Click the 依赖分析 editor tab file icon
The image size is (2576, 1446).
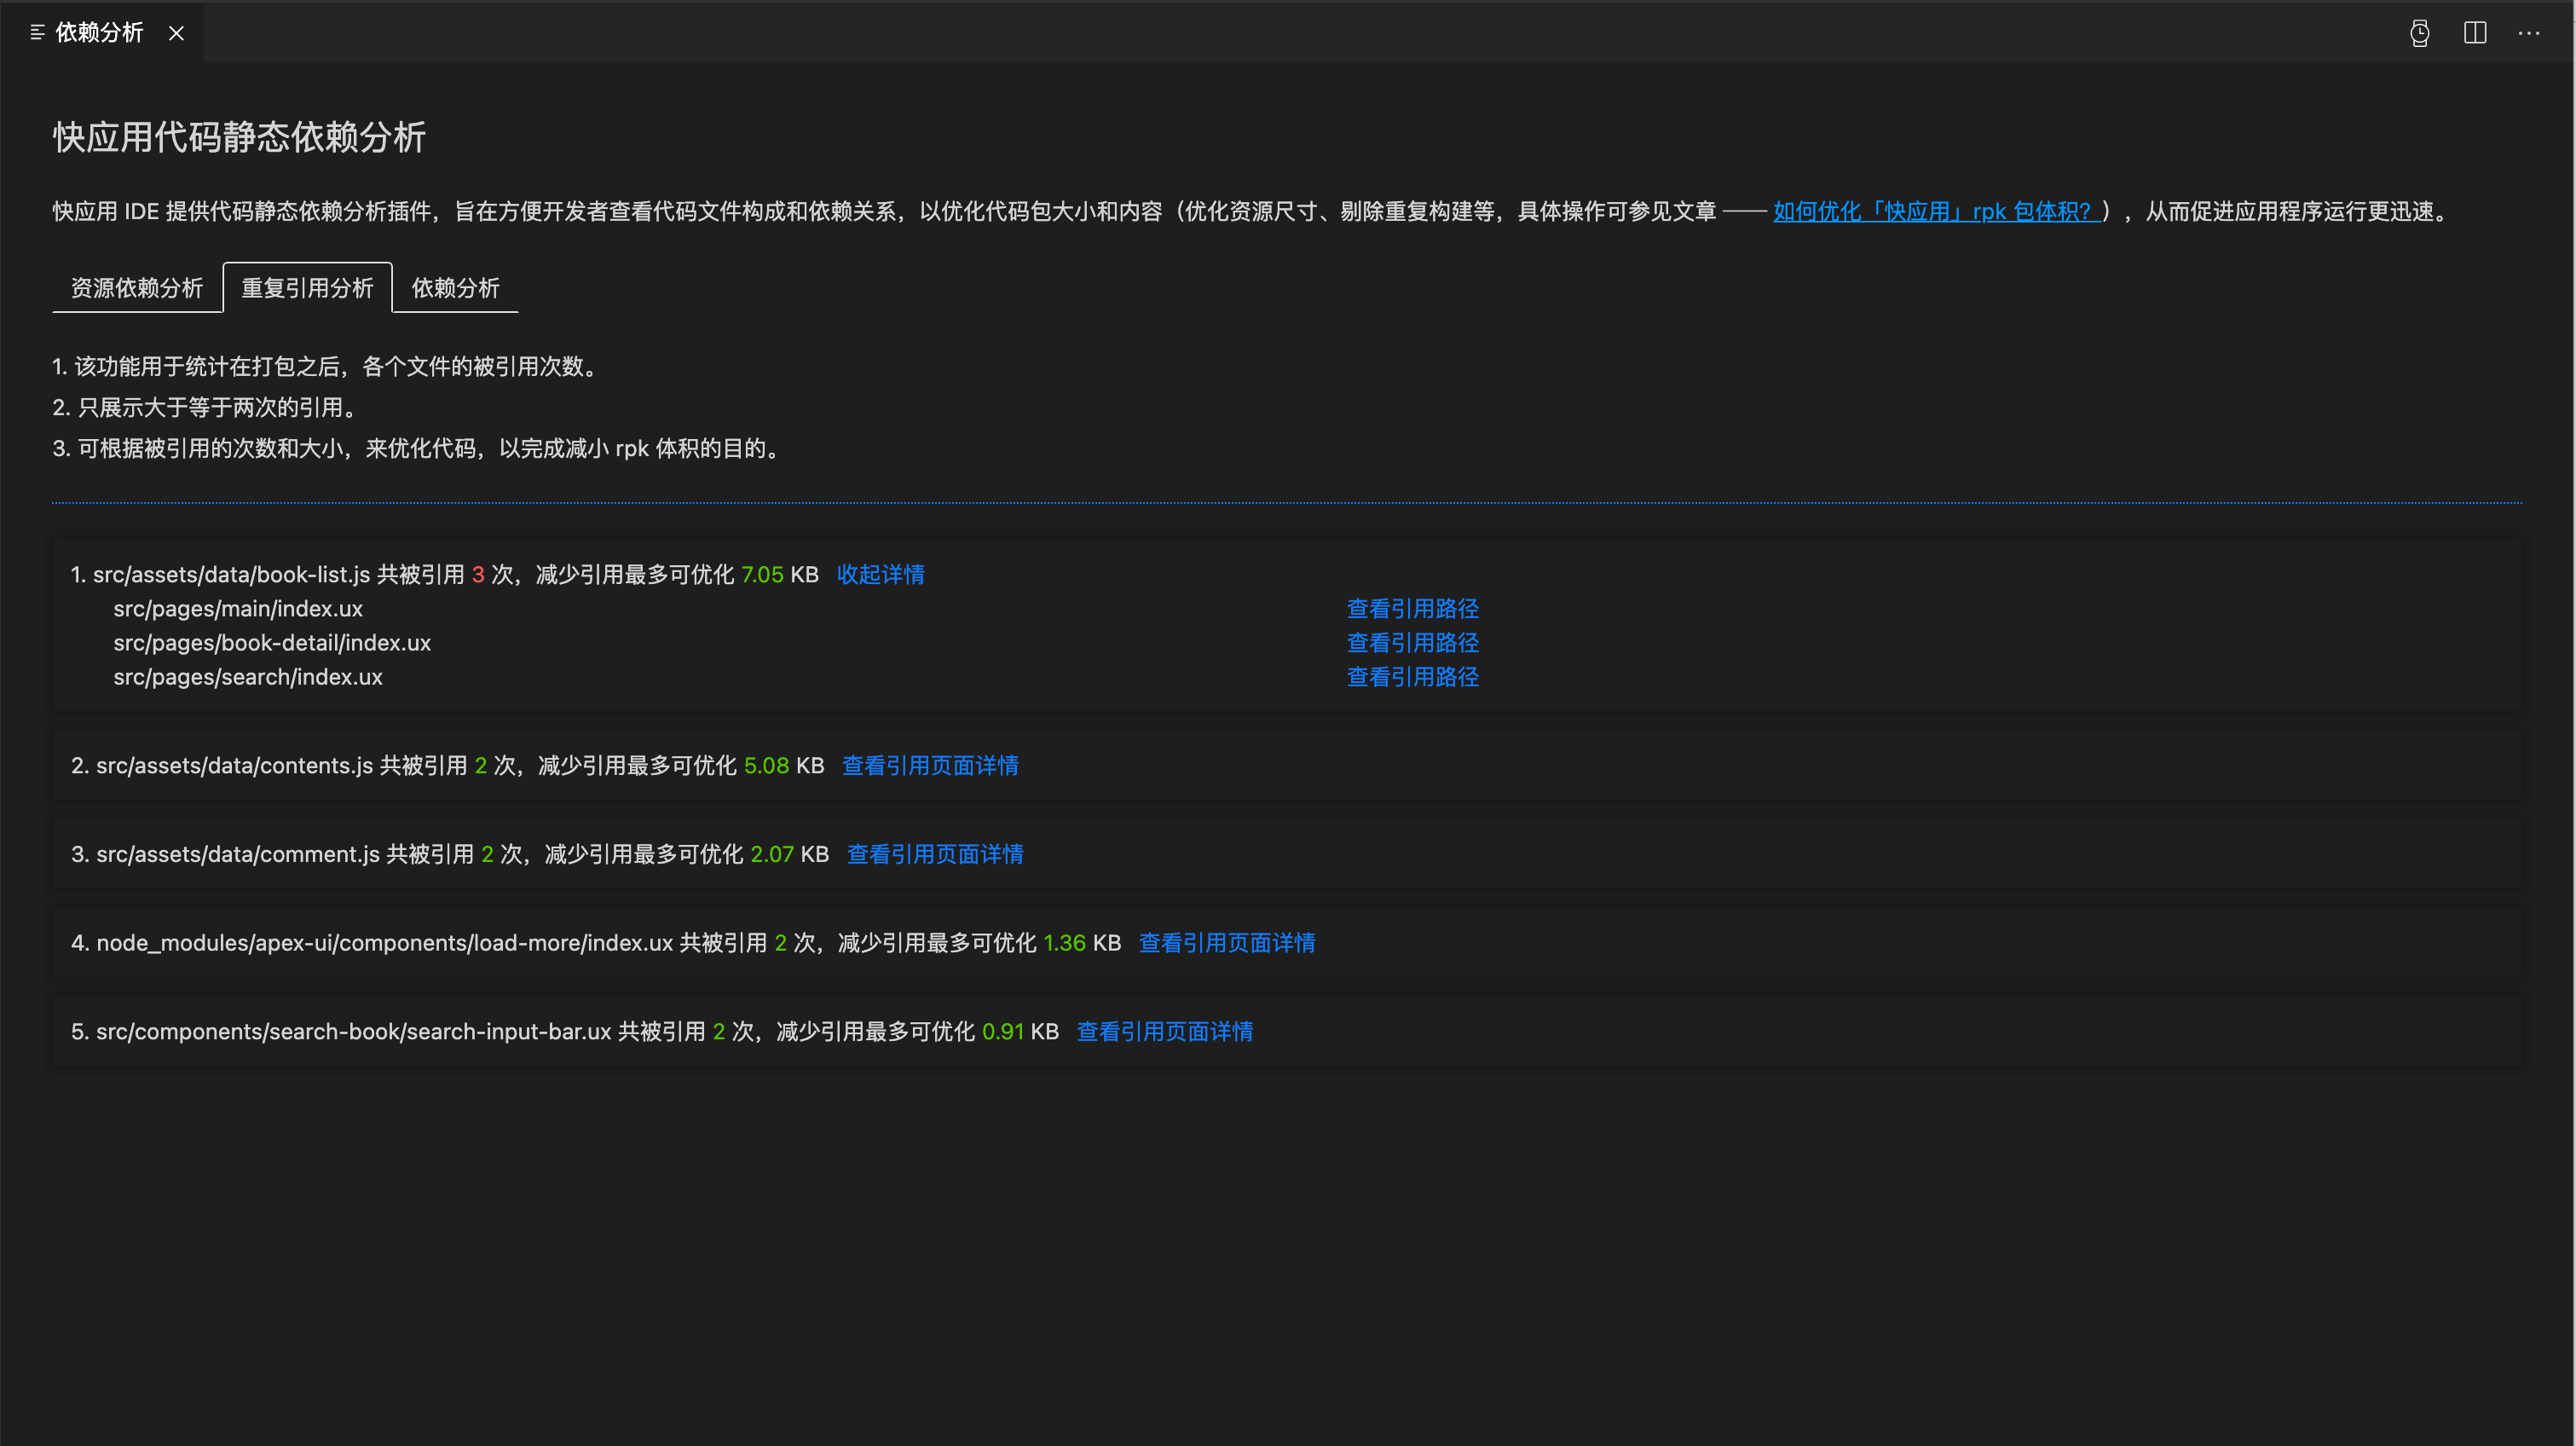point(37,33)
